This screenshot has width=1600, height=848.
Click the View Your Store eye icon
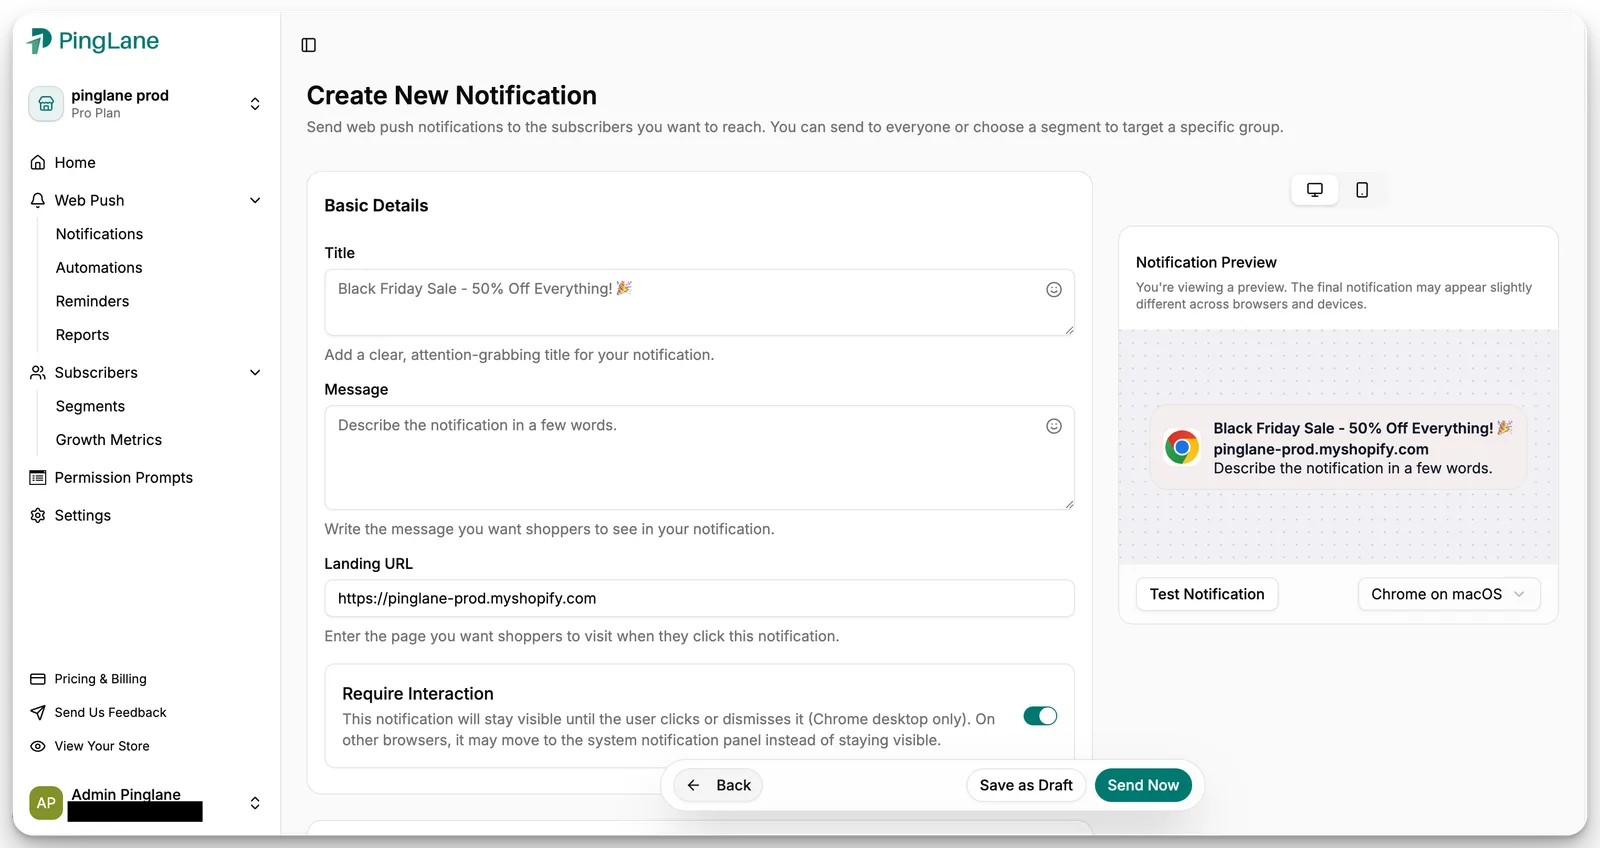[38, 746]
